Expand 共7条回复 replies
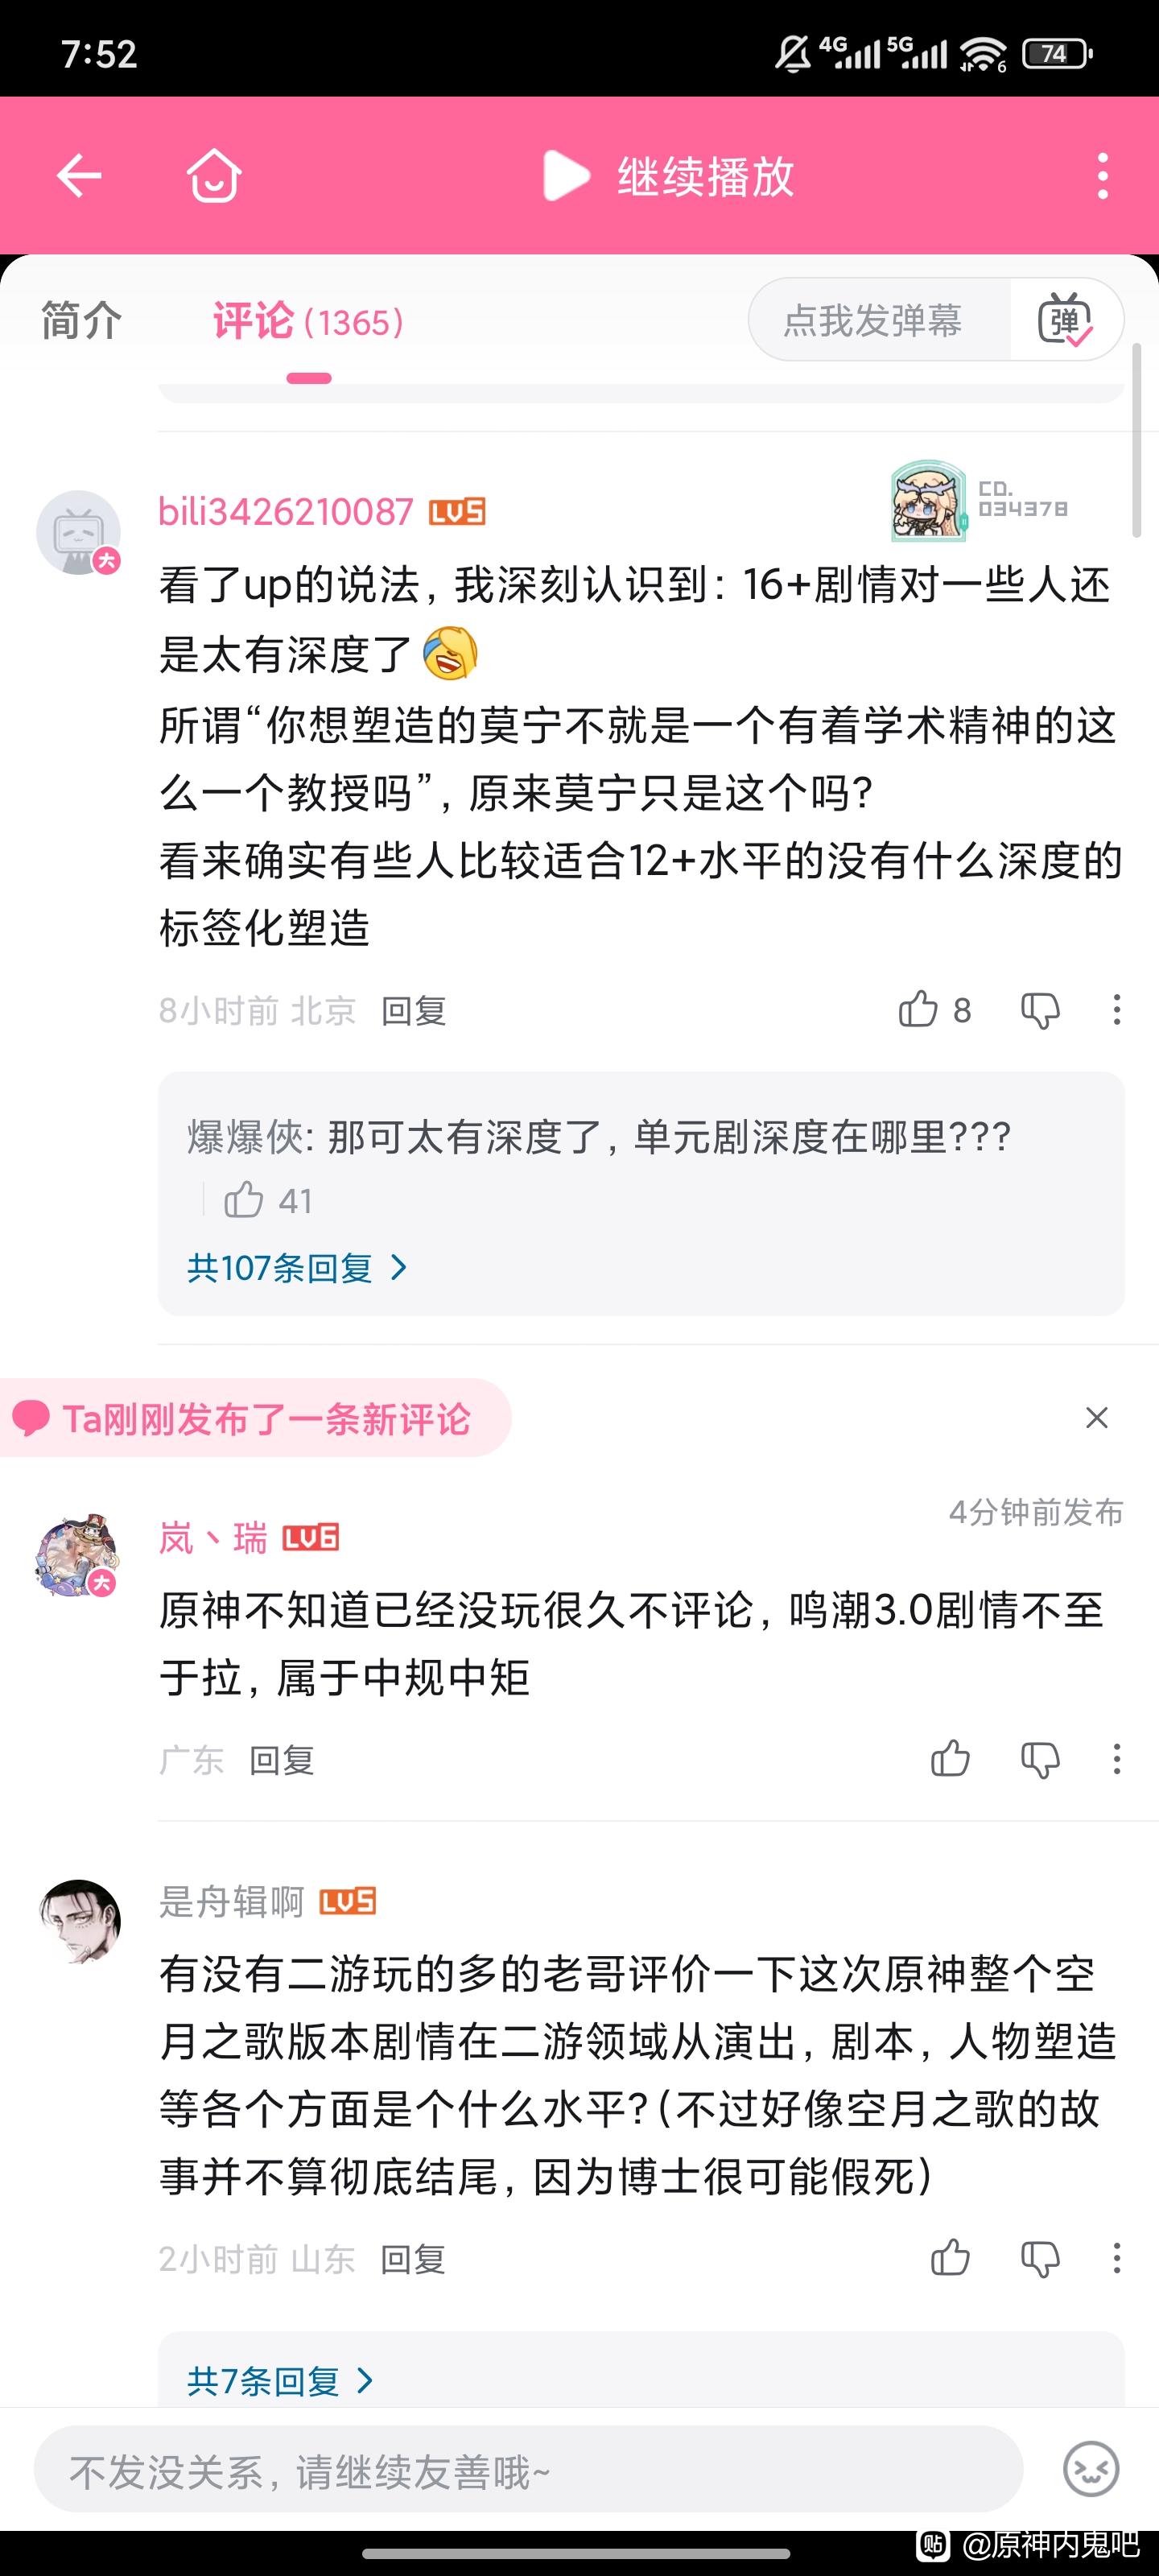 [280, 2381]
